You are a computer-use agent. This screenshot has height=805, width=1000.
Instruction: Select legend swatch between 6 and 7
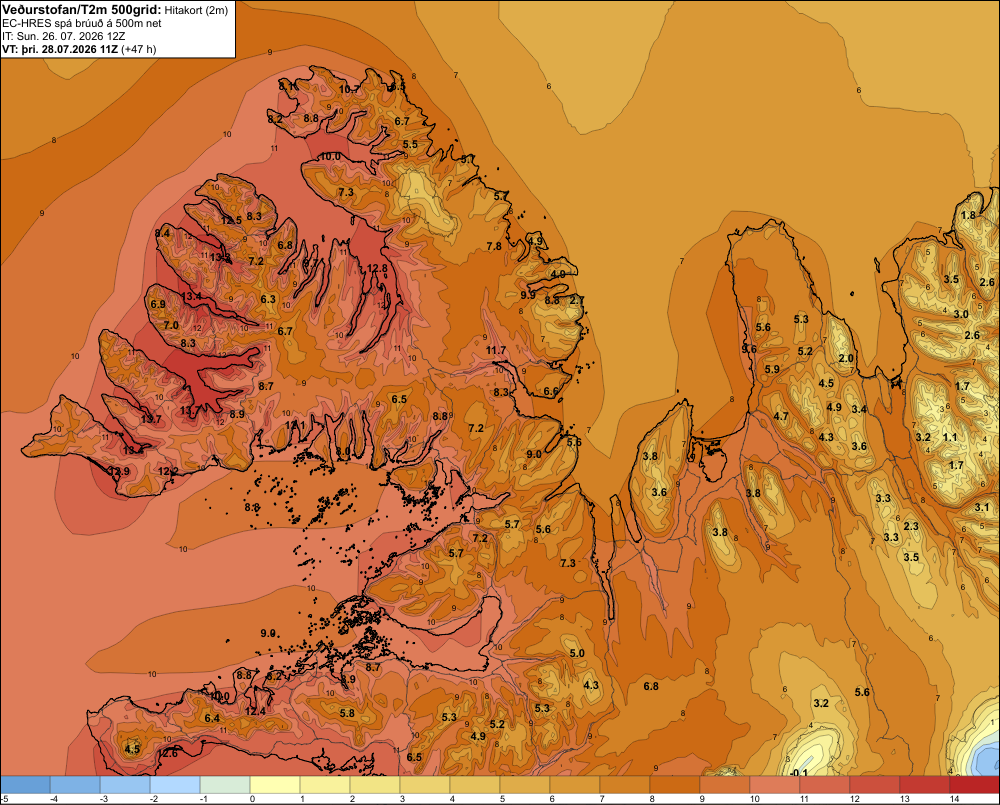pos(575,785)
